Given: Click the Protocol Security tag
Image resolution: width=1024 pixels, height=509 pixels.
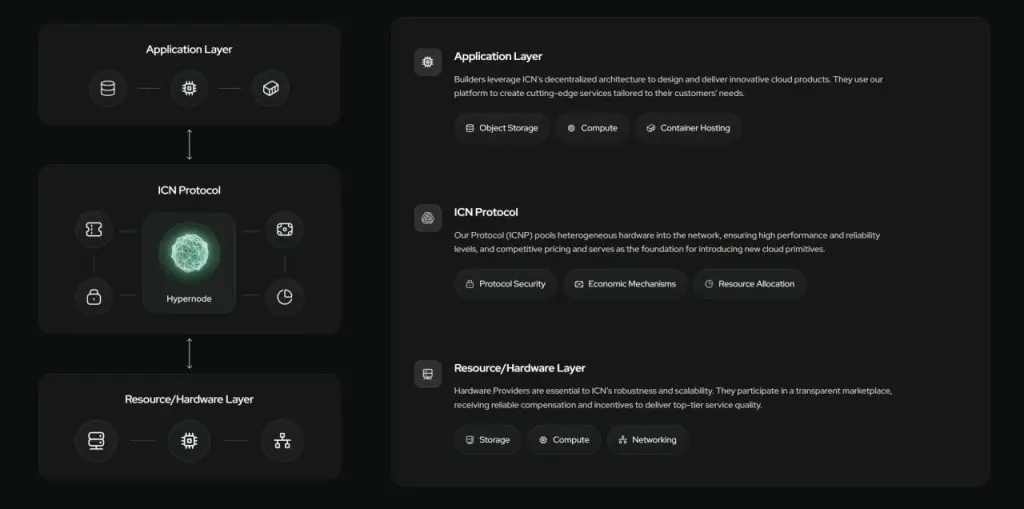Looking at the screenshot, I should 505,284.
